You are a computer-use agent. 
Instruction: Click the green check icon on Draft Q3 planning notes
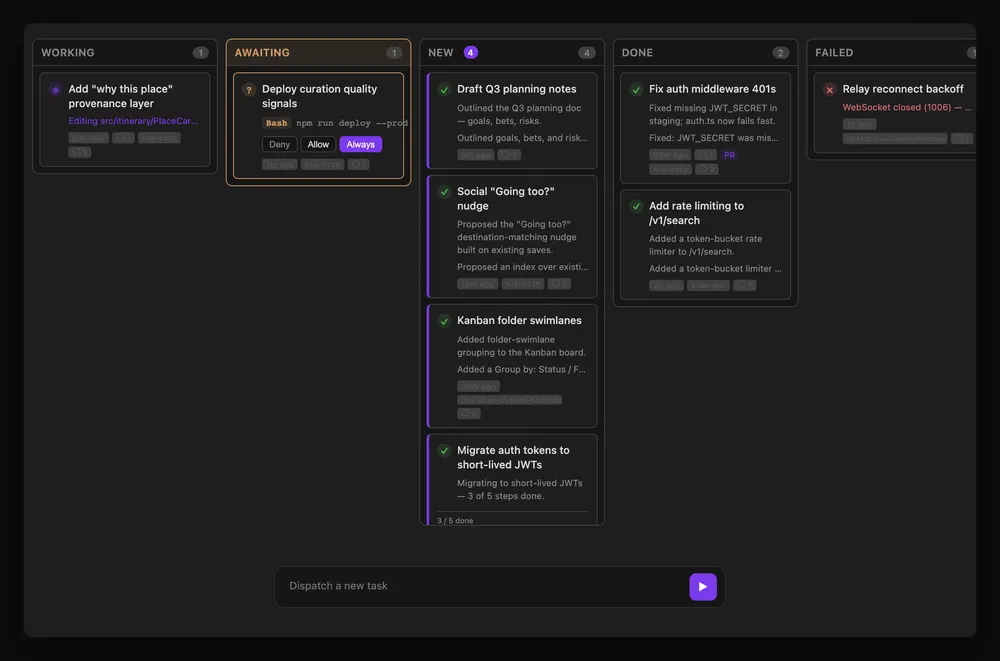[444, 90]
